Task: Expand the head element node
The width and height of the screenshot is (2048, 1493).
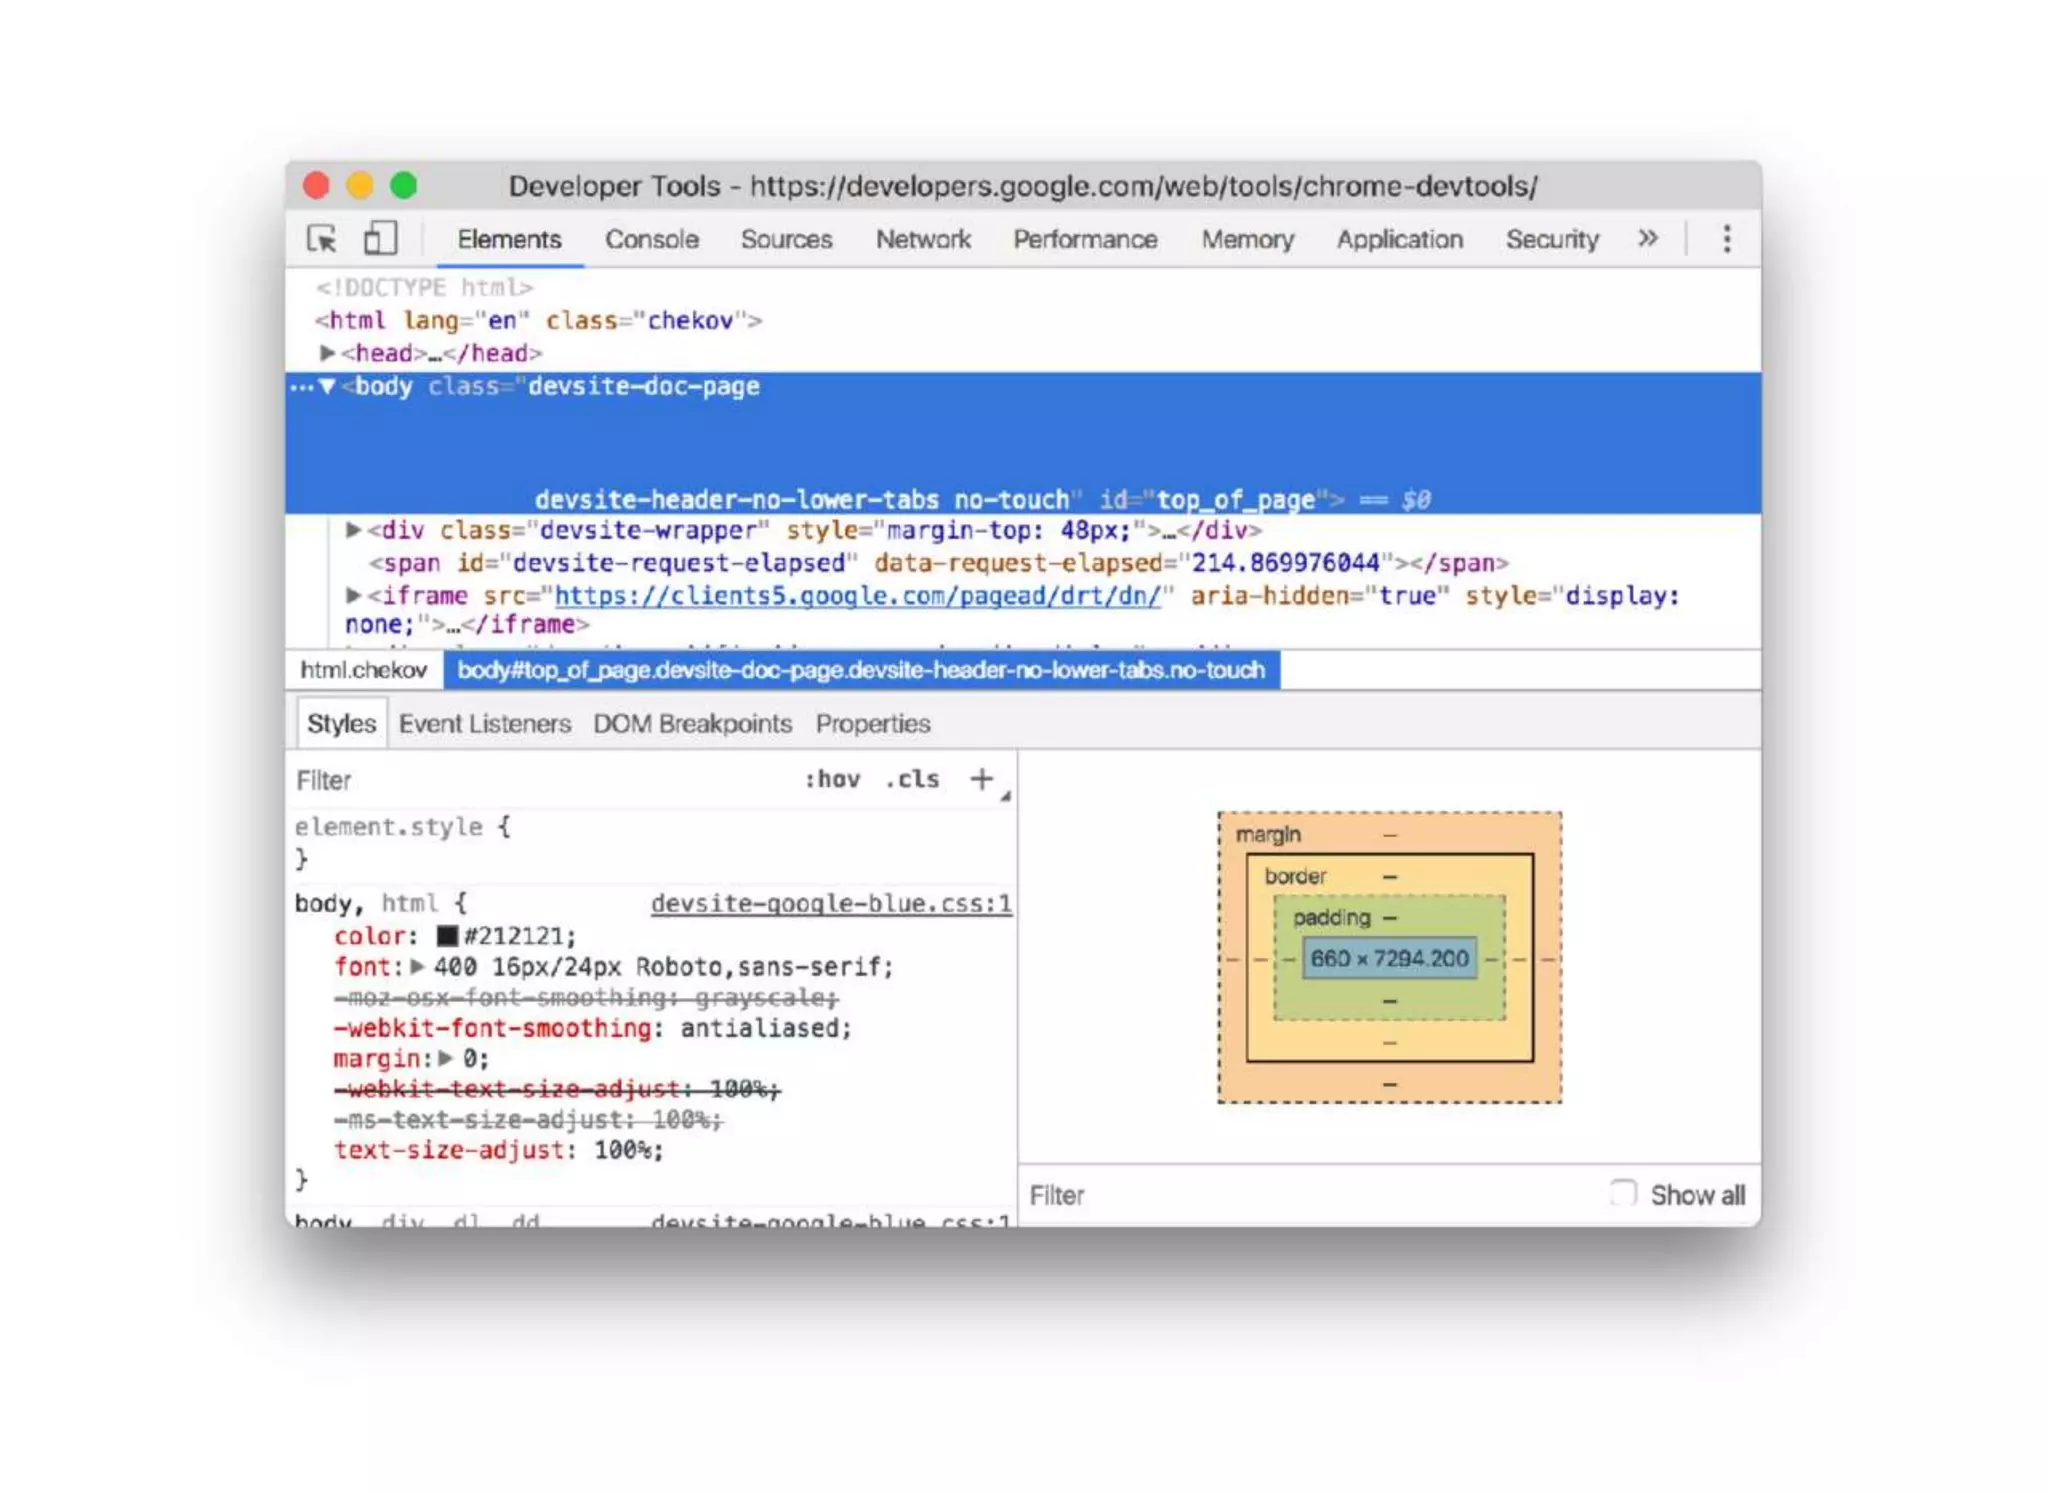Action: click(x=327, y=353)
